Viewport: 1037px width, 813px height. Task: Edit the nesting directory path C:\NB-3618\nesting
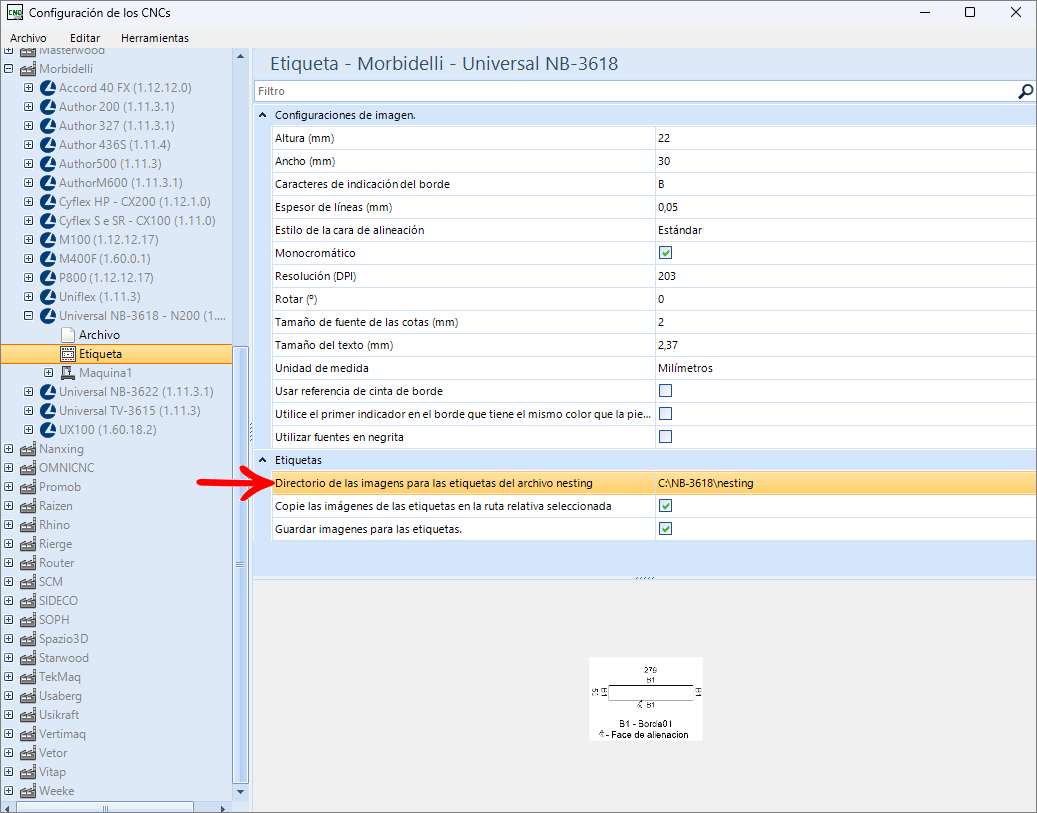(x=845, y=483)
